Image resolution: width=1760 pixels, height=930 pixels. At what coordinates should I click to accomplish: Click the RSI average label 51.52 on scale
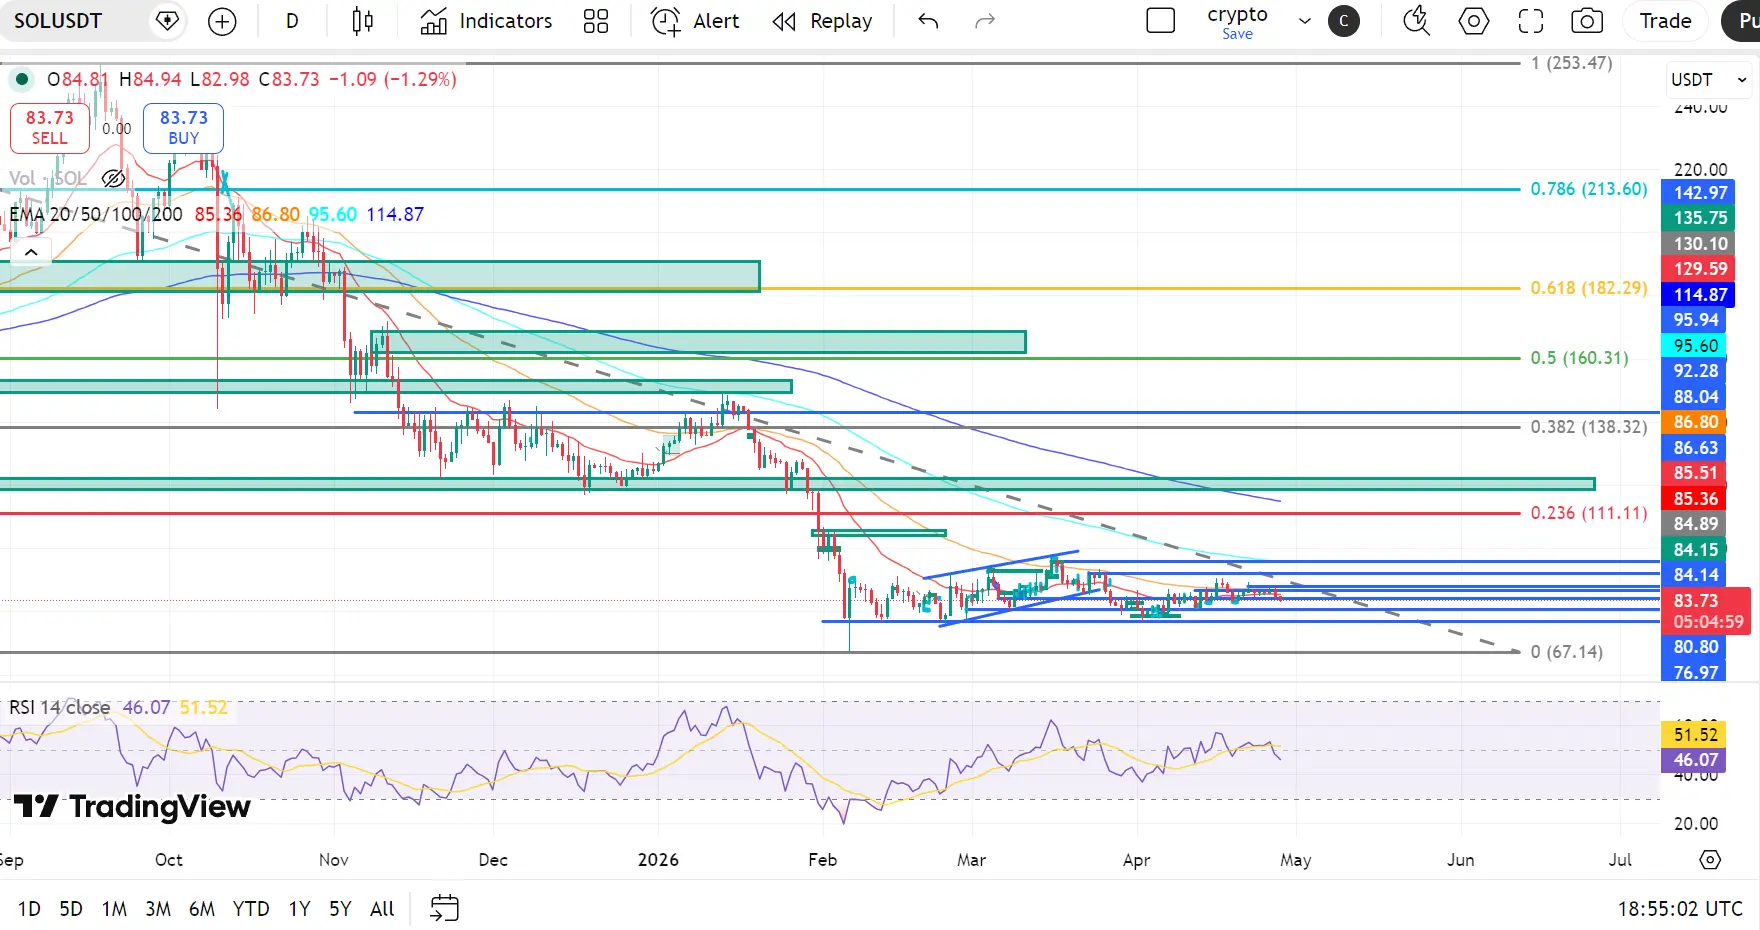(1696, 735)
